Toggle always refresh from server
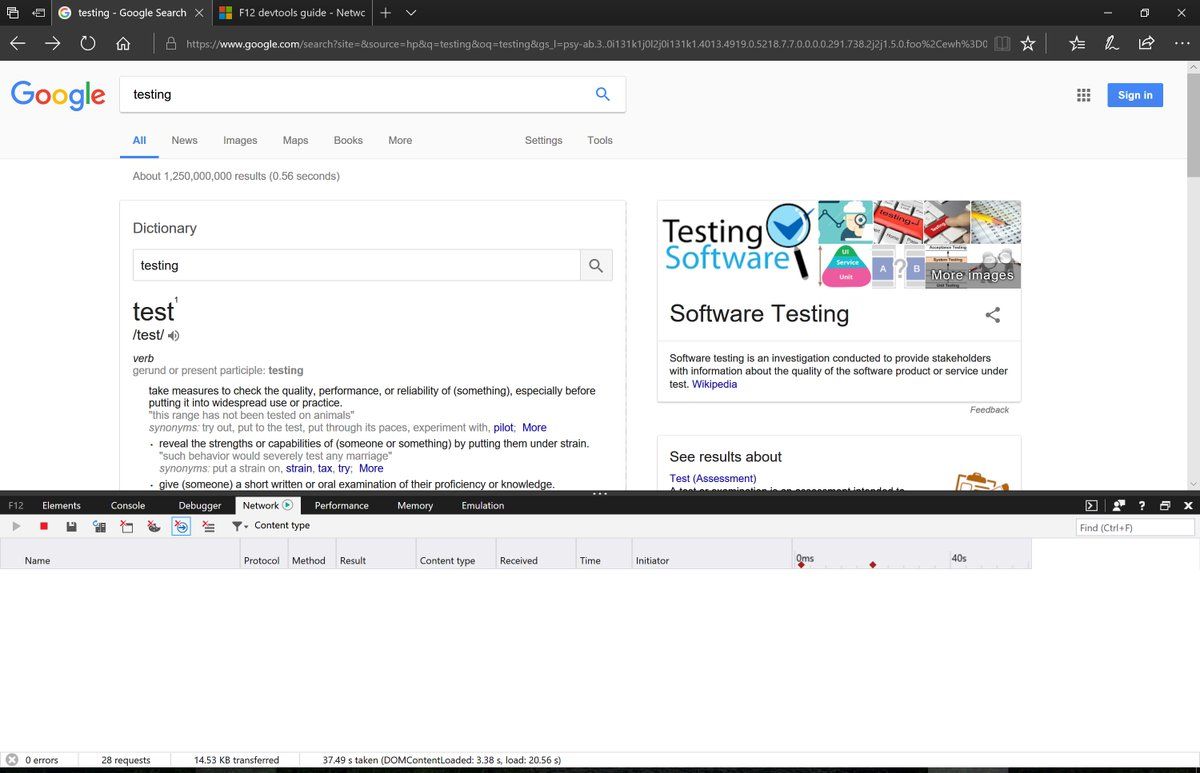1200x773 pixels. [99, 526]
